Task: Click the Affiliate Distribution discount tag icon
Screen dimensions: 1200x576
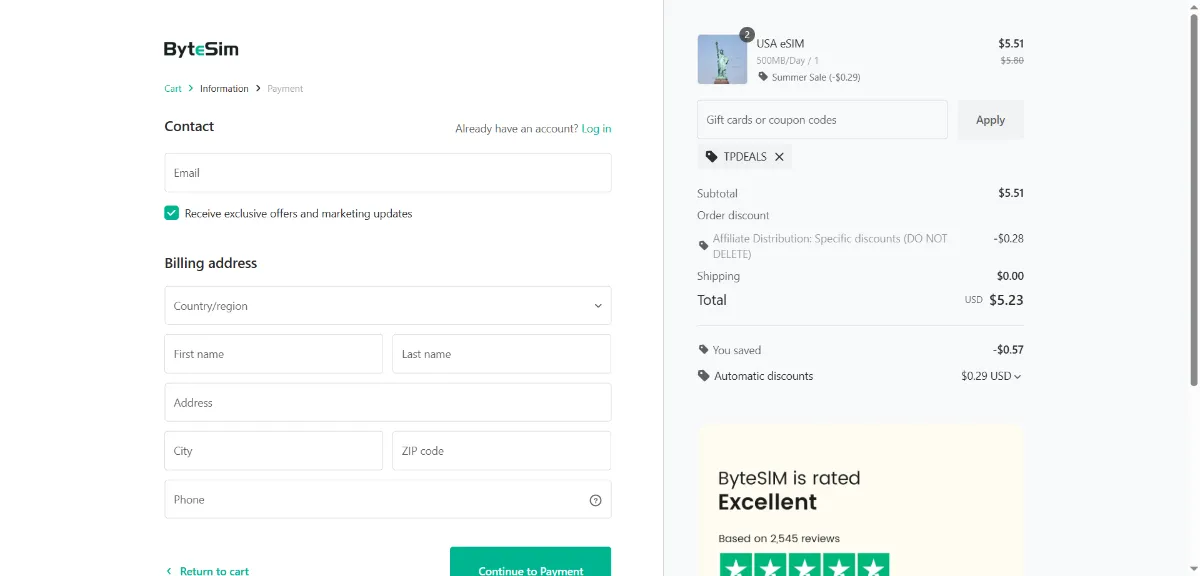Action: coord(703,245)
